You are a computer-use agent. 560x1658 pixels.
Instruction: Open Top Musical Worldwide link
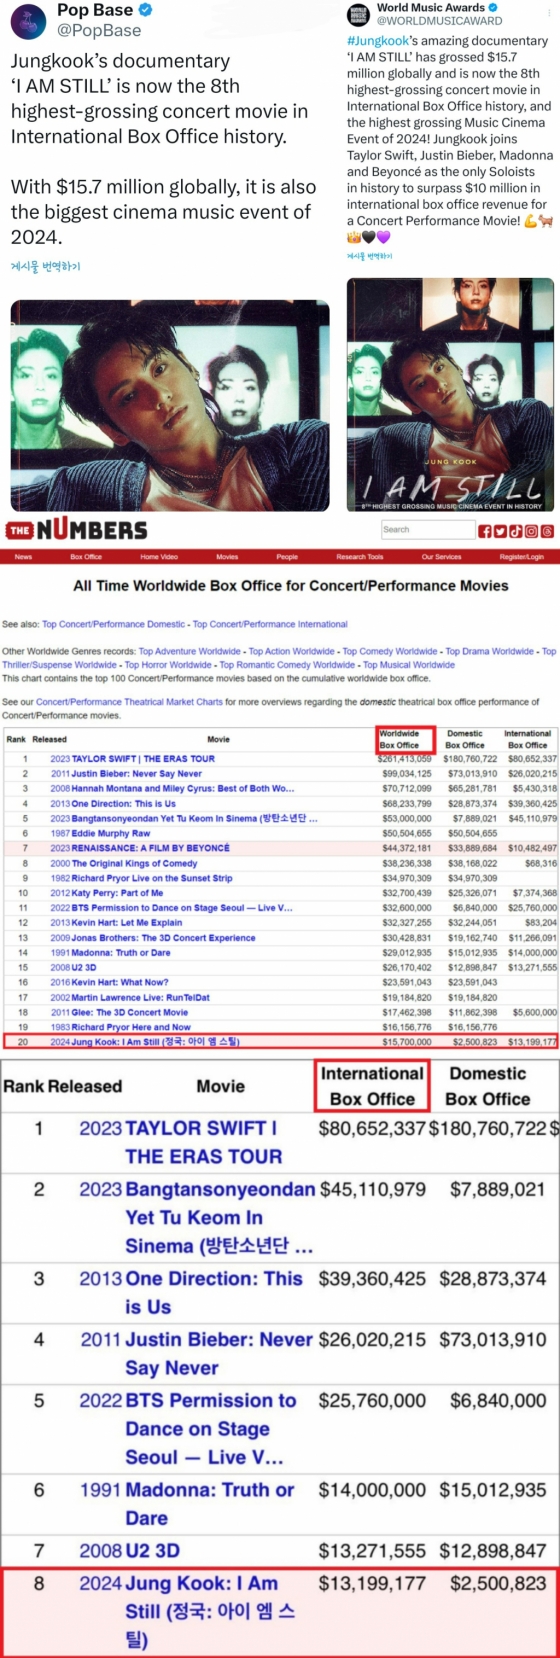coord(409,664)
